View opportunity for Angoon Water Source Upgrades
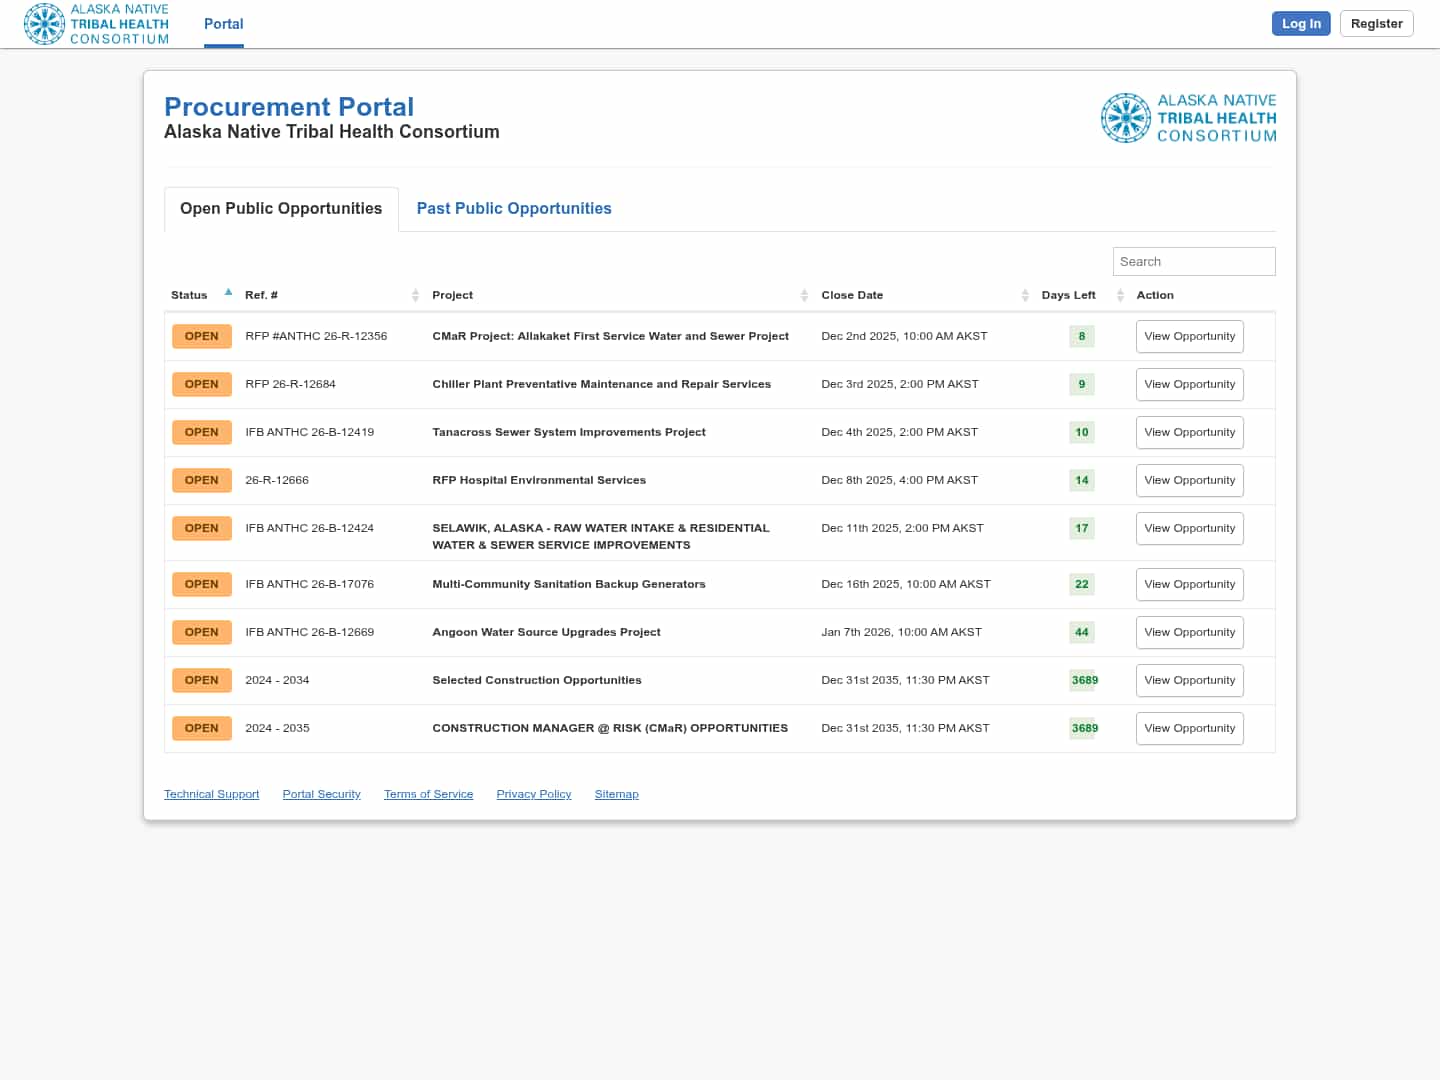 (1189, 632)
